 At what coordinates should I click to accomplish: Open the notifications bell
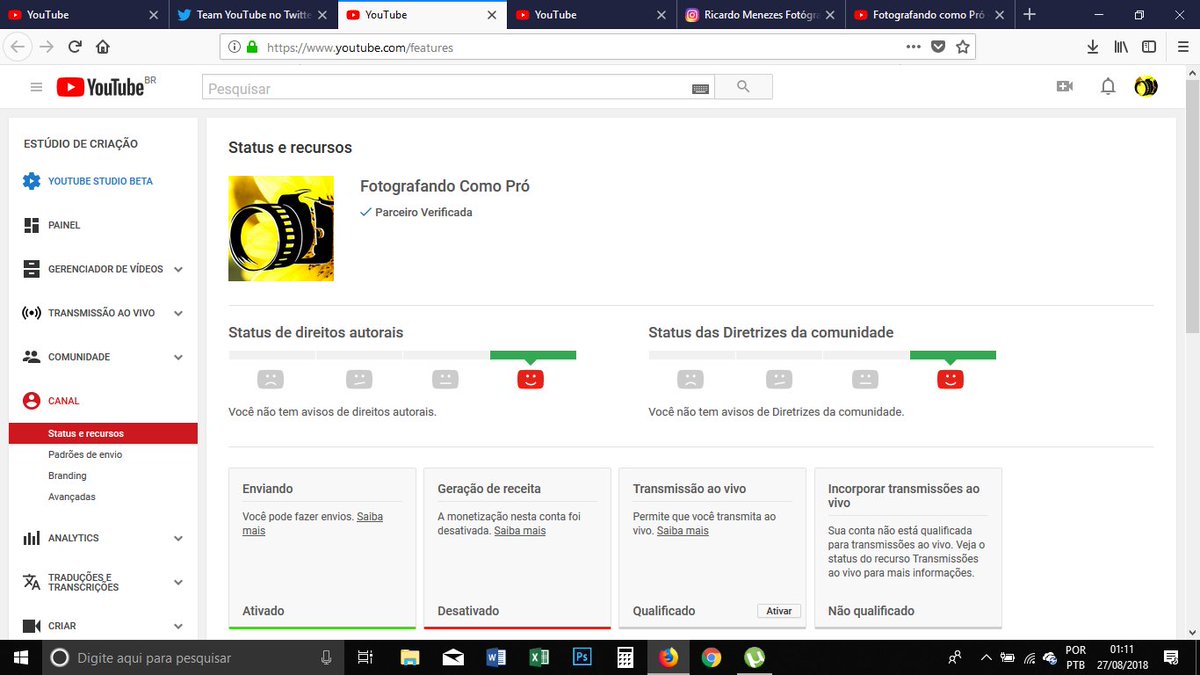[1108, 87]
